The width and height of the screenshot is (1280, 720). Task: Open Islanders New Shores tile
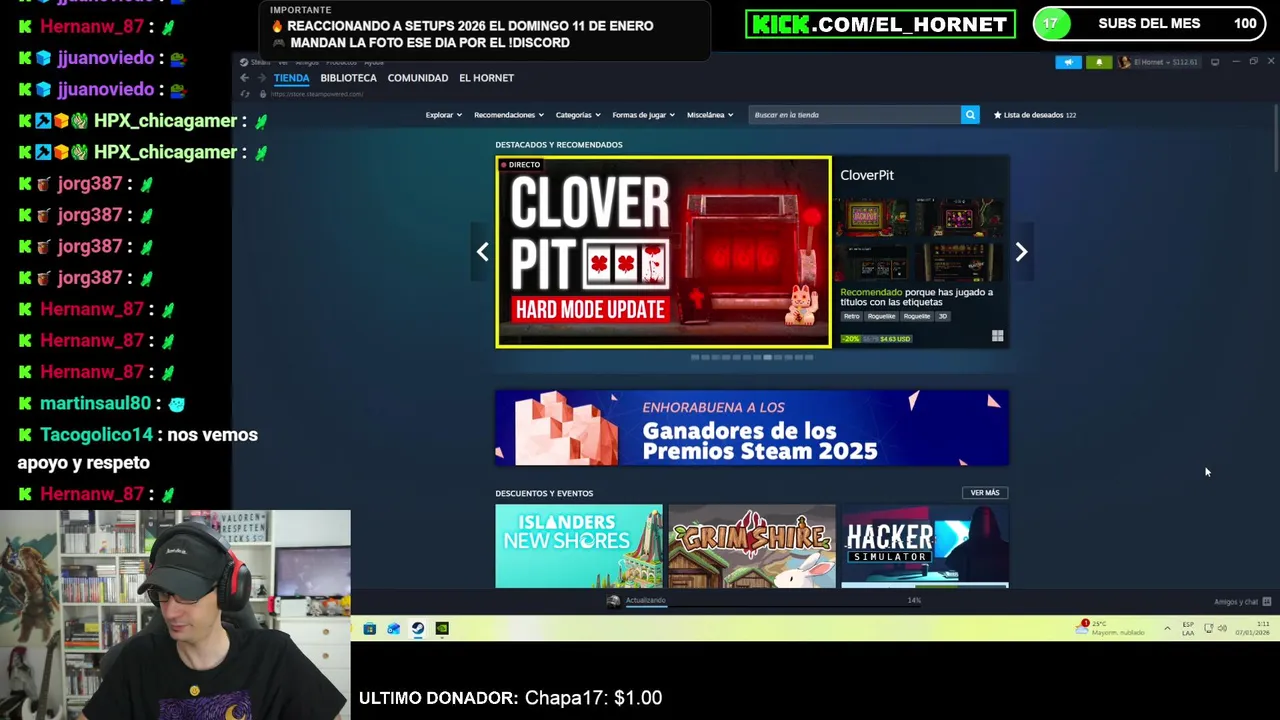click(579, 546)
